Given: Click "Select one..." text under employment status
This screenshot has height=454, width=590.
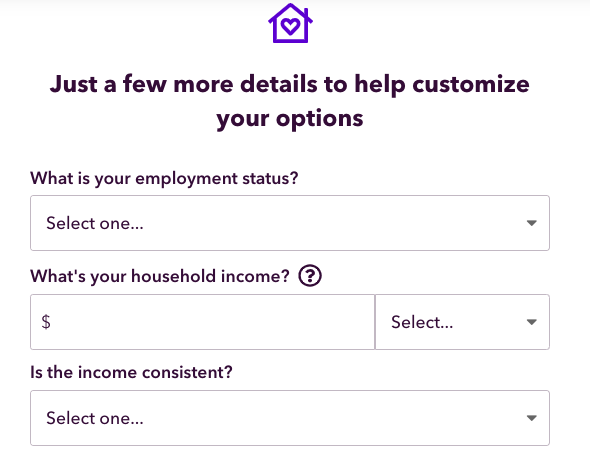Looking at the screenshot, I should (95, 223).
